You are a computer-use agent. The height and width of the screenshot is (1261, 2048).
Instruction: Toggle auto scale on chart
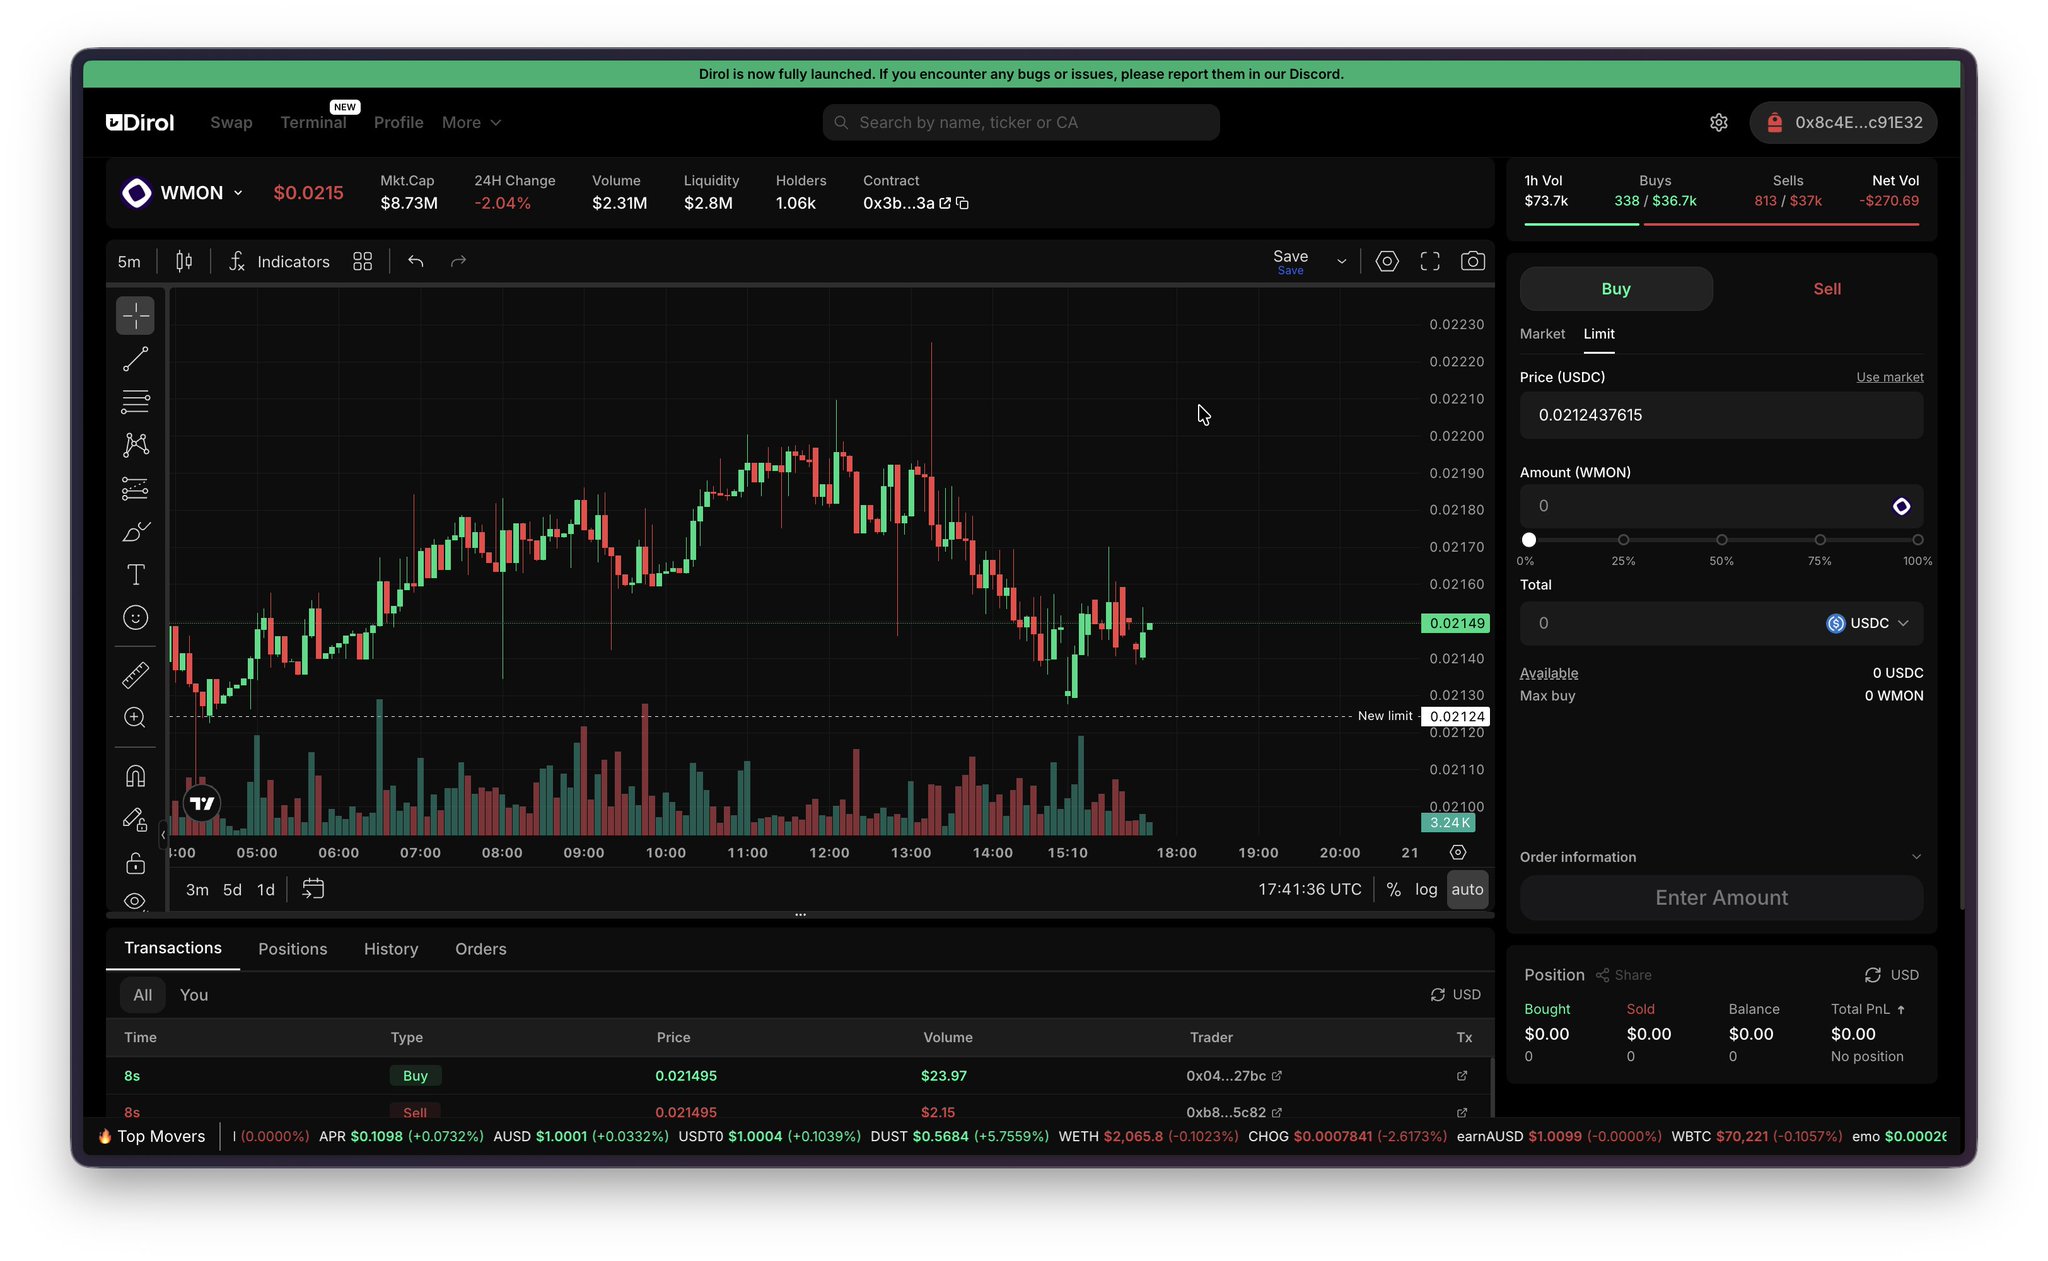(x=1467, y=889)
